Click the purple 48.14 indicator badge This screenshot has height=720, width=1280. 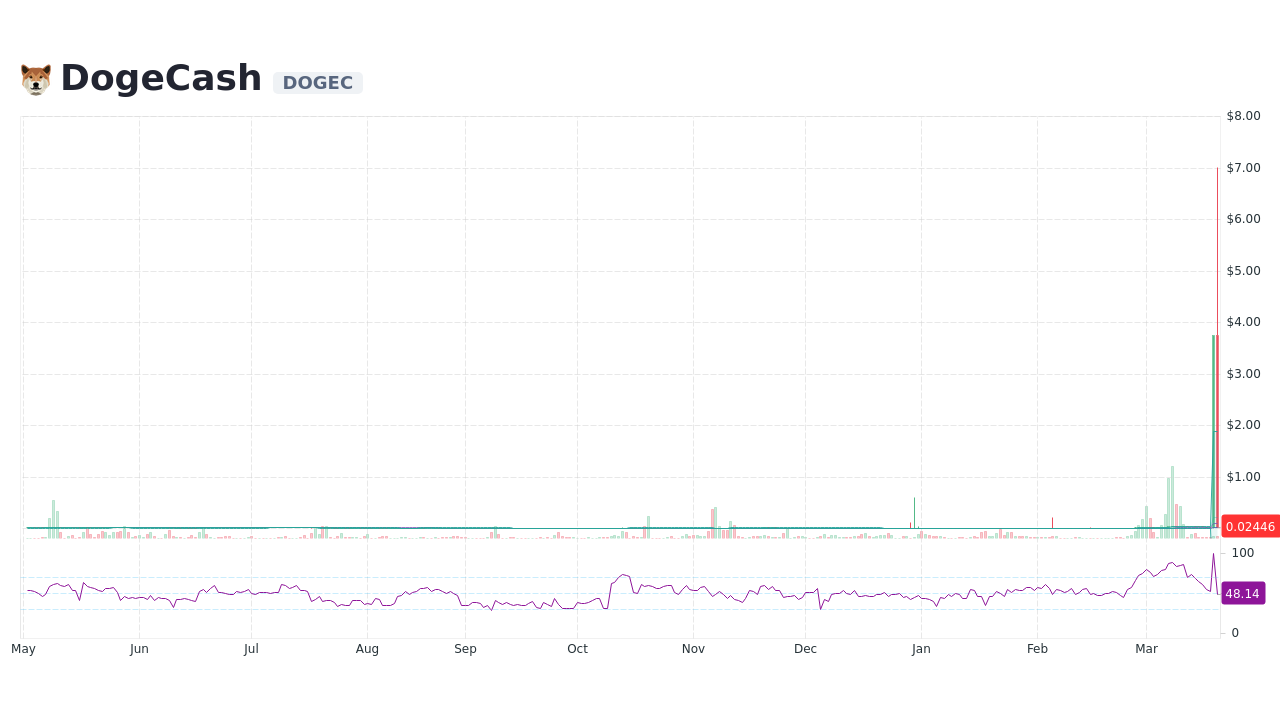pos(1243,594)
